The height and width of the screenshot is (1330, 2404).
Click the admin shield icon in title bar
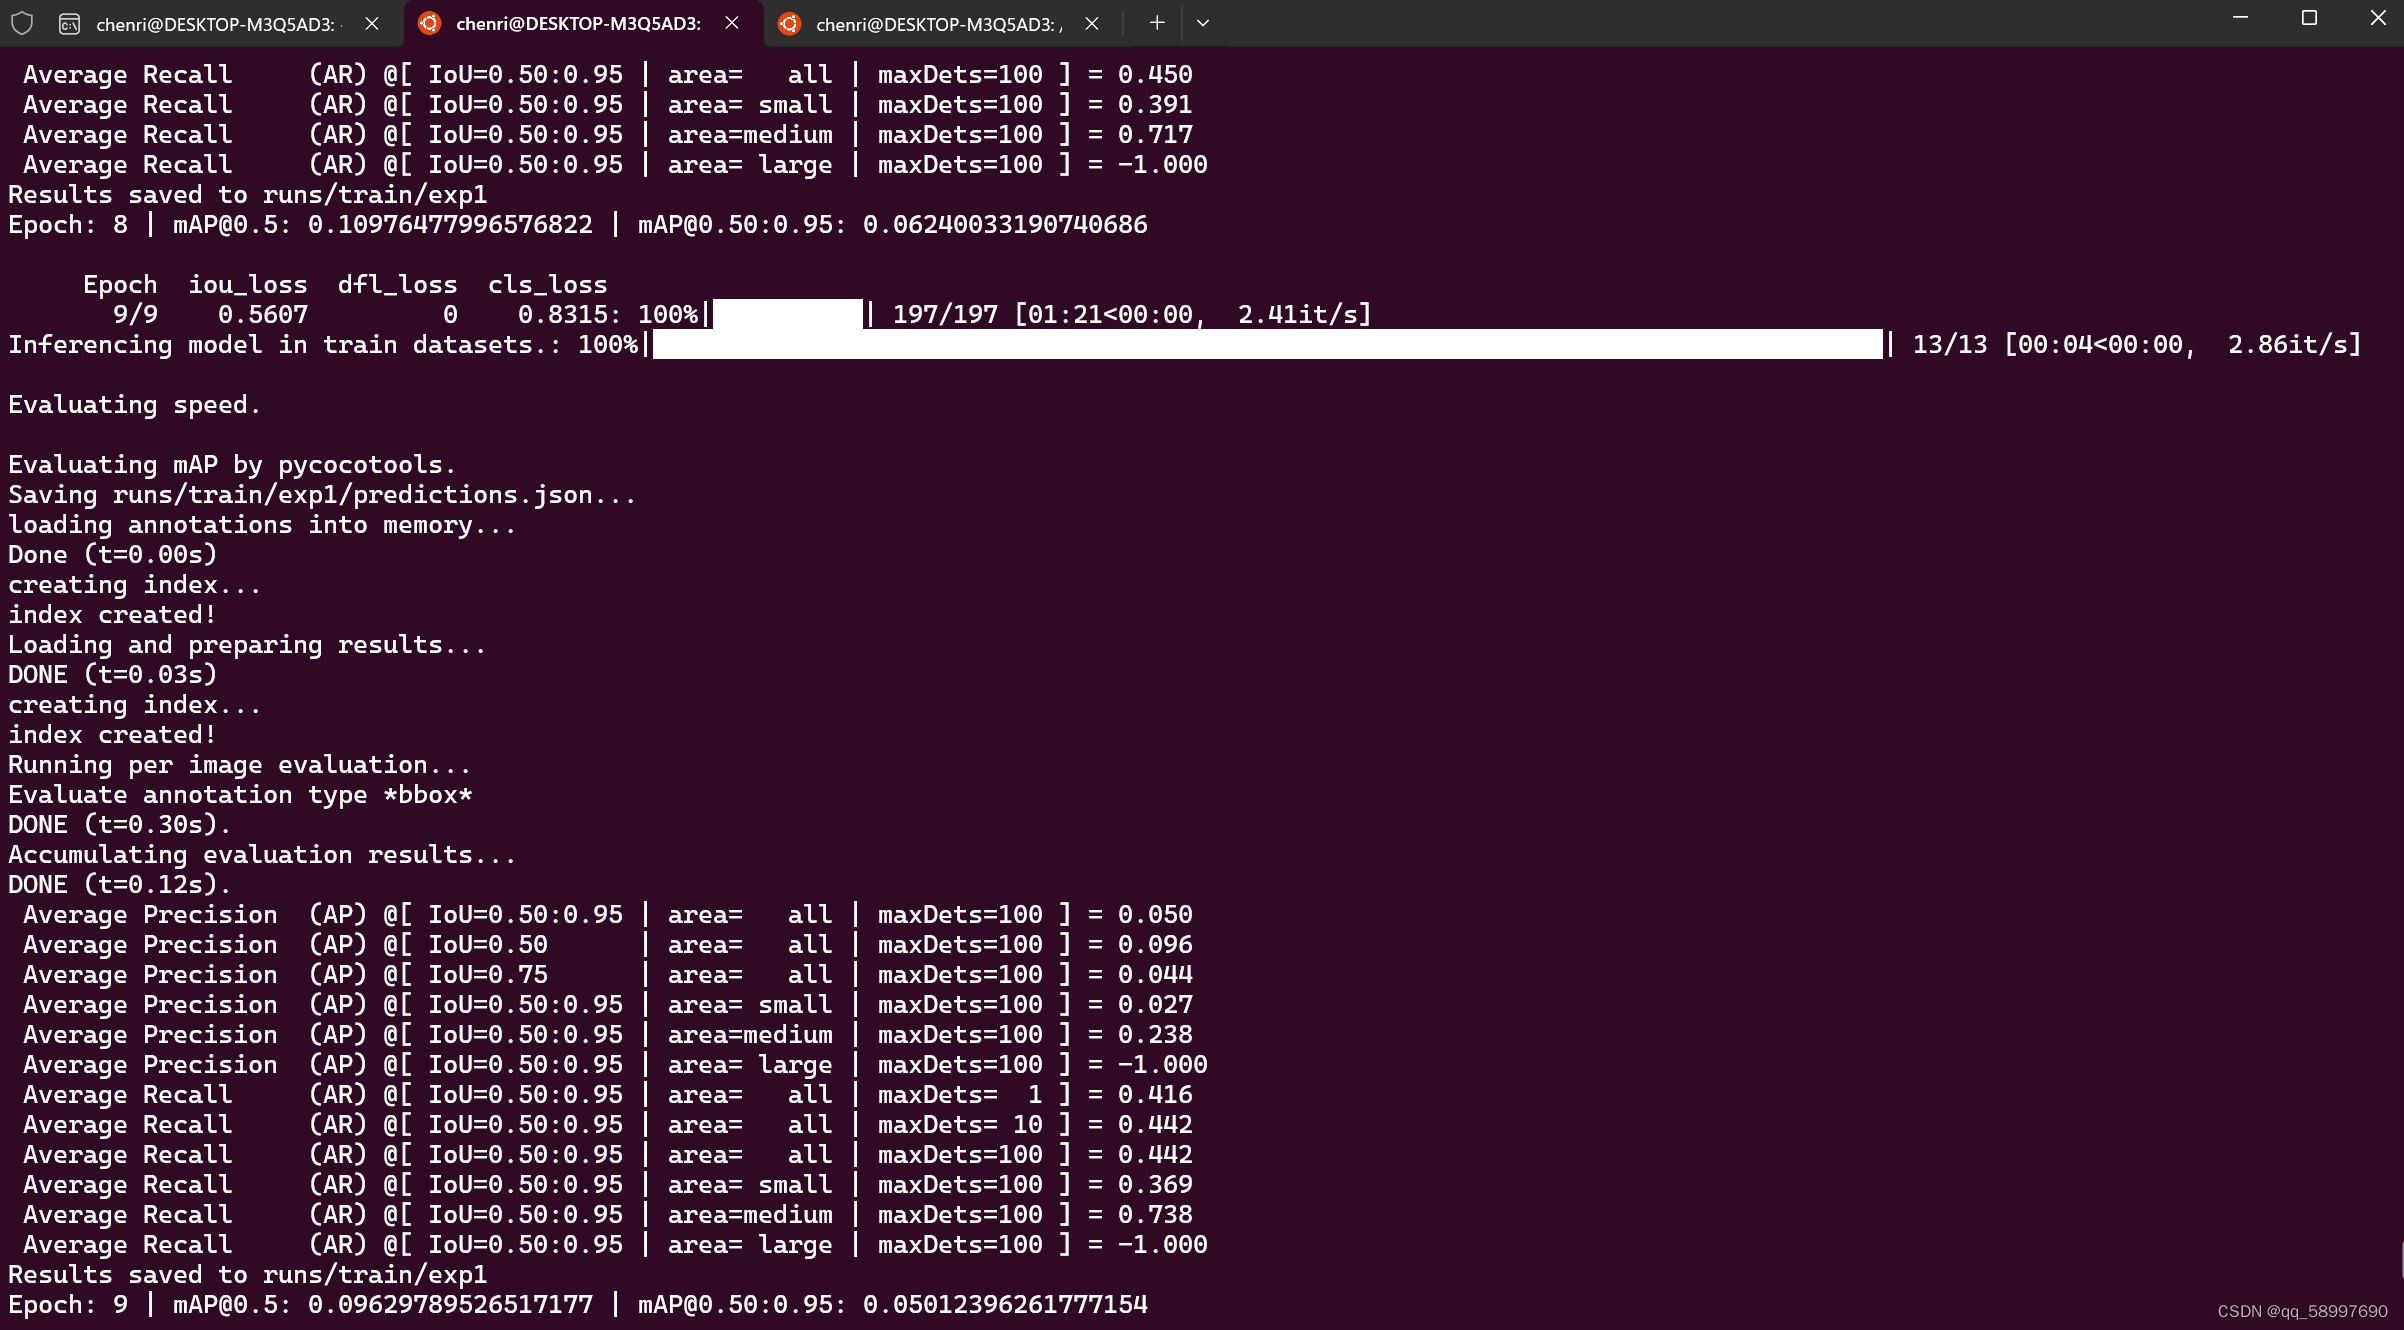(22, 23)
